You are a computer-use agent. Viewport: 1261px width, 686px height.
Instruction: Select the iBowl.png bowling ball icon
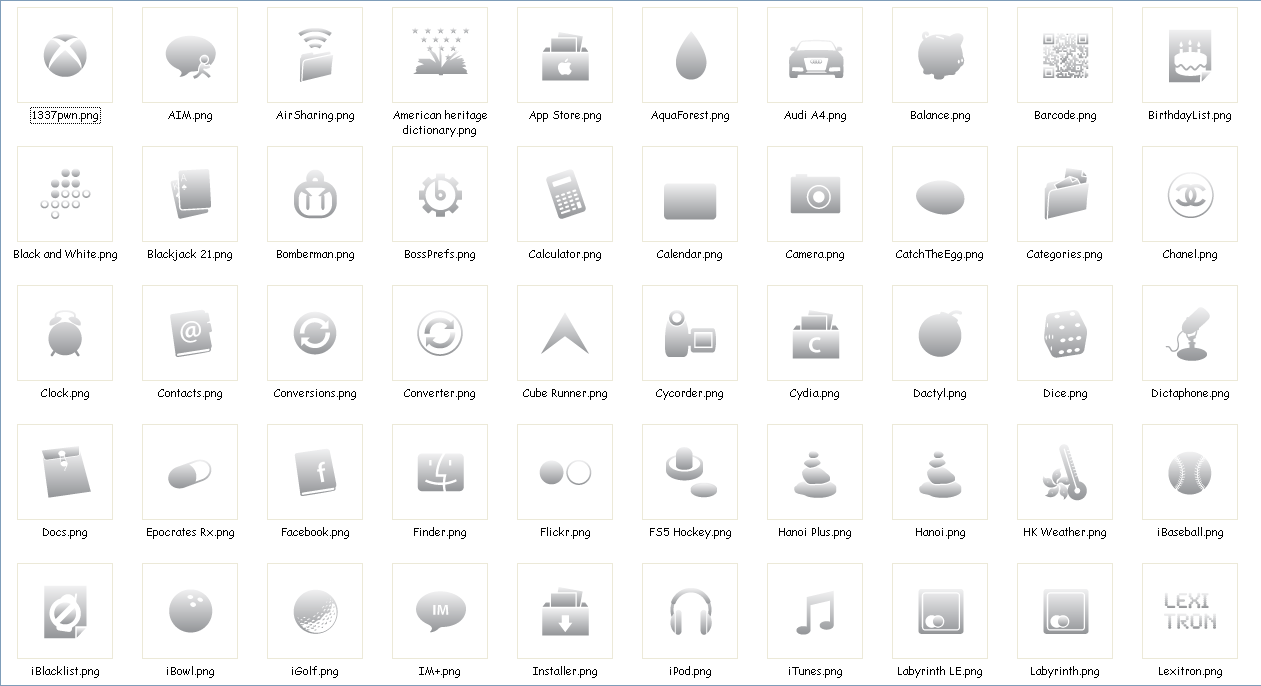point(190,611)
